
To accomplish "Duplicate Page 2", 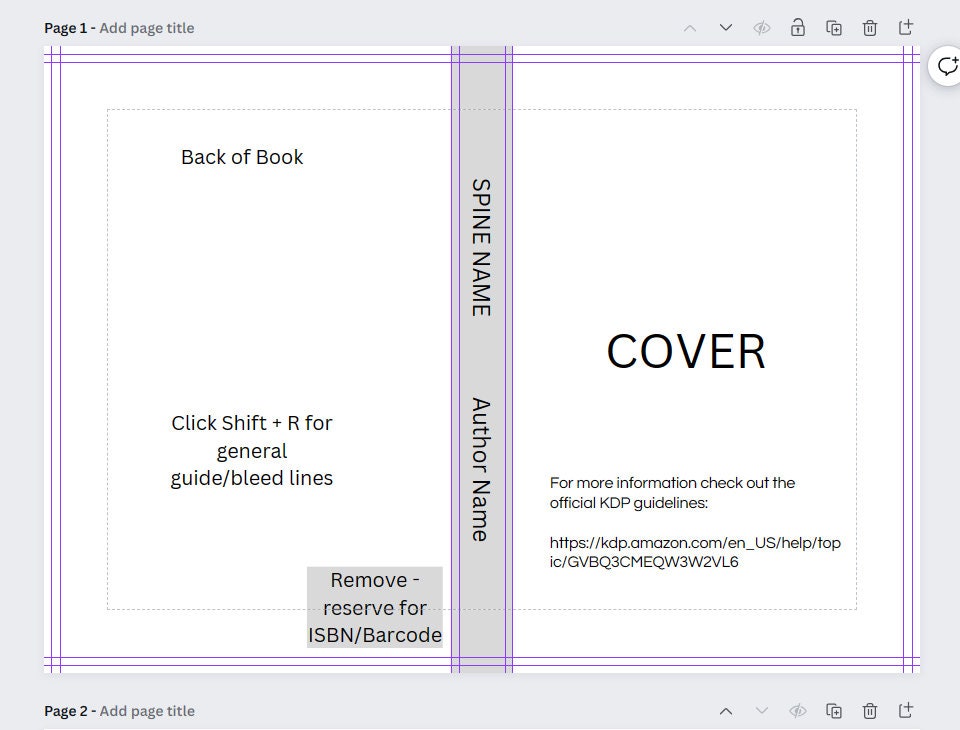I will (833, 710).
